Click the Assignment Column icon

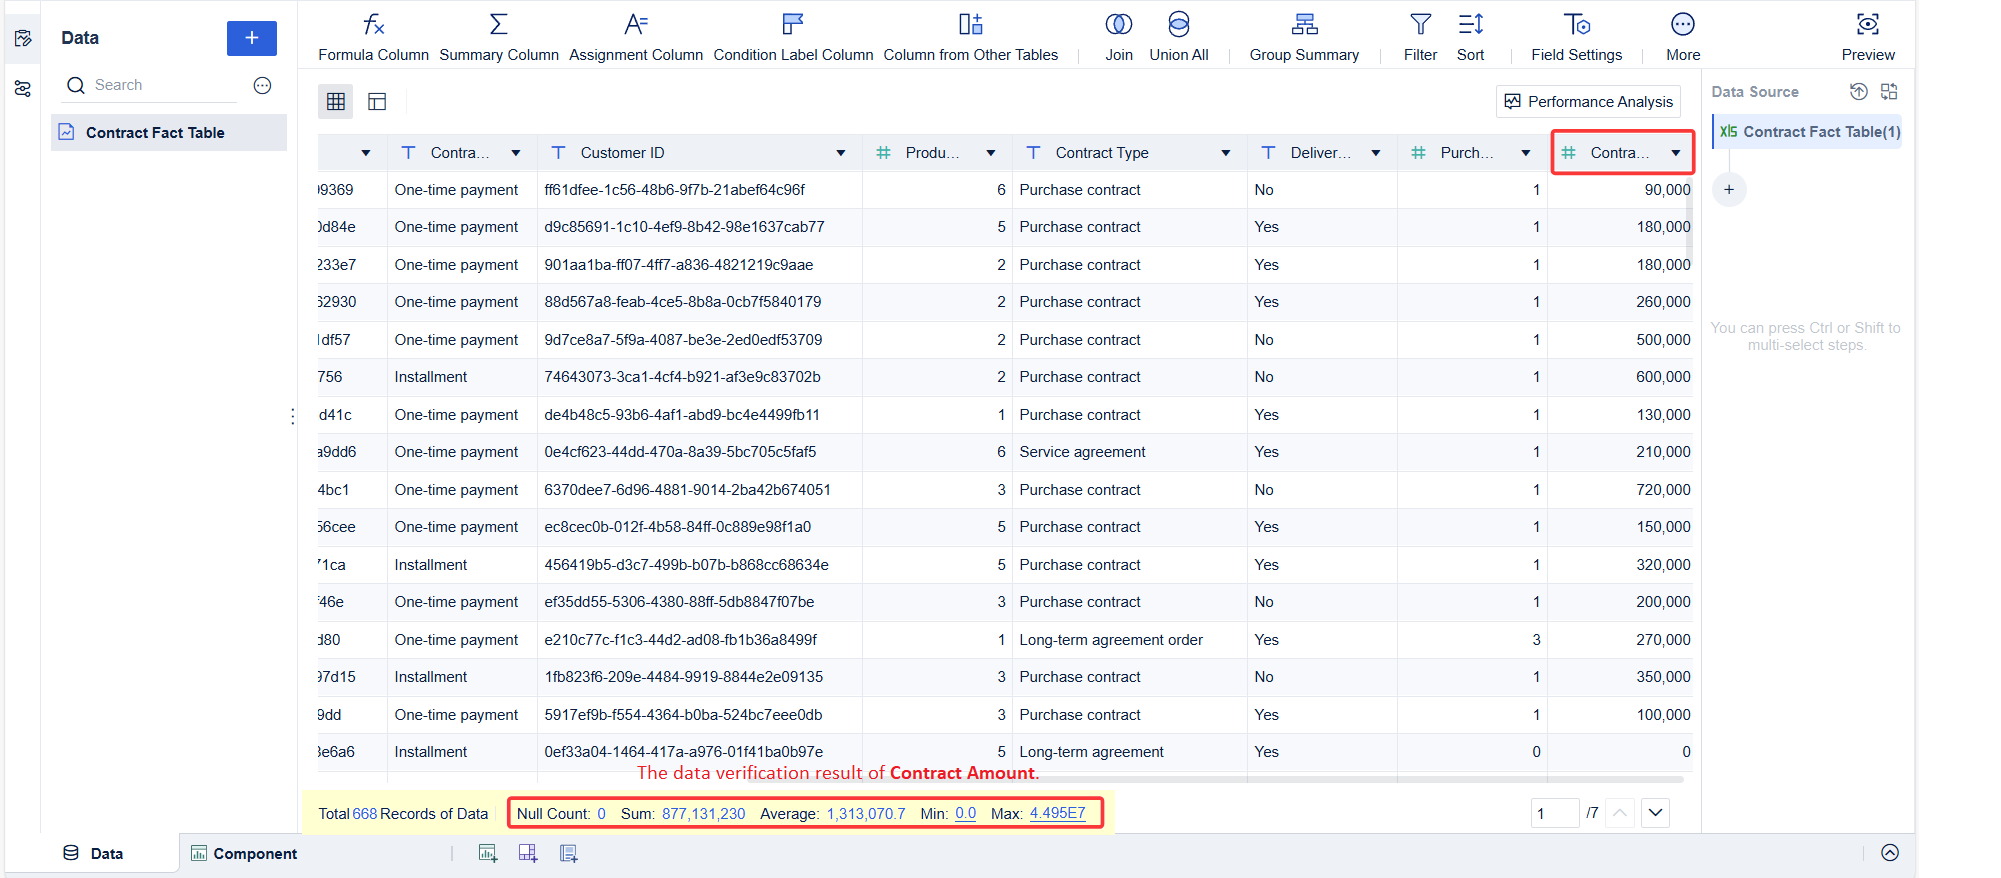coord(636,24)
